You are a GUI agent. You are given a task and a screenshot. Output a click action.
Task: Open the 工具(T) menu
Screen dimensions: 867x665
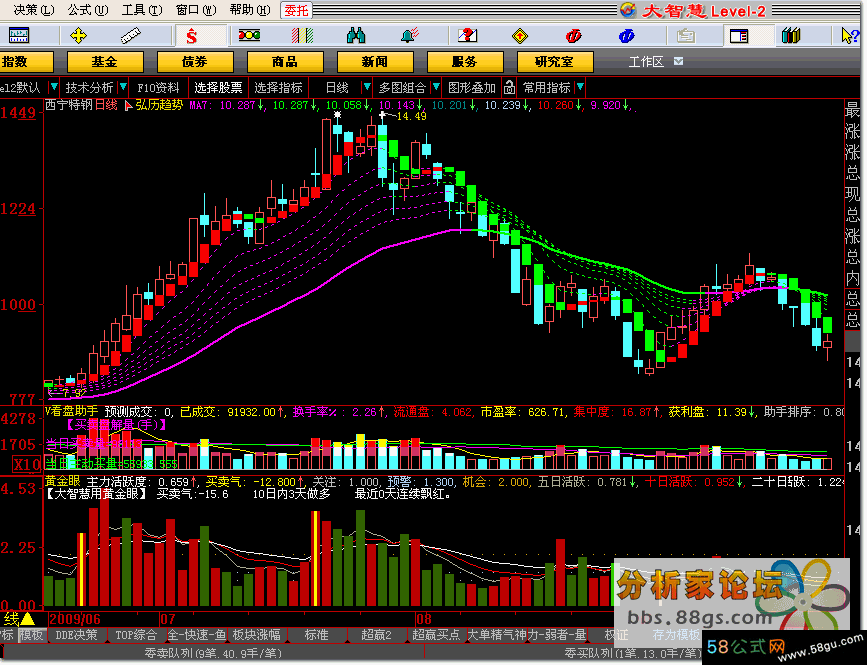(142, 9)
